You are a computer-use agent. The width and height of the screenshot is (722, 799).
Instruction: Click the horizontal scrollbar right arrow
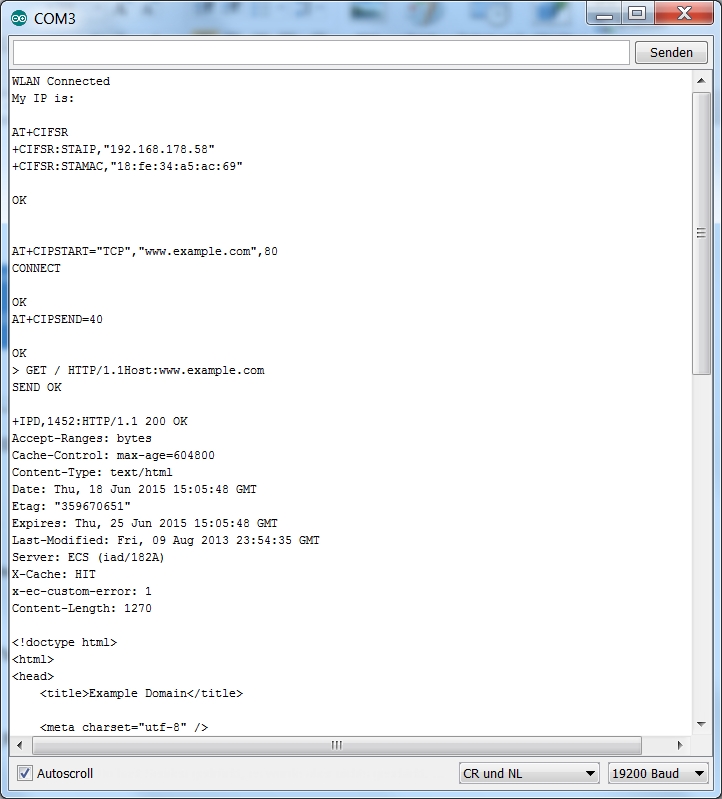point(680,745)
